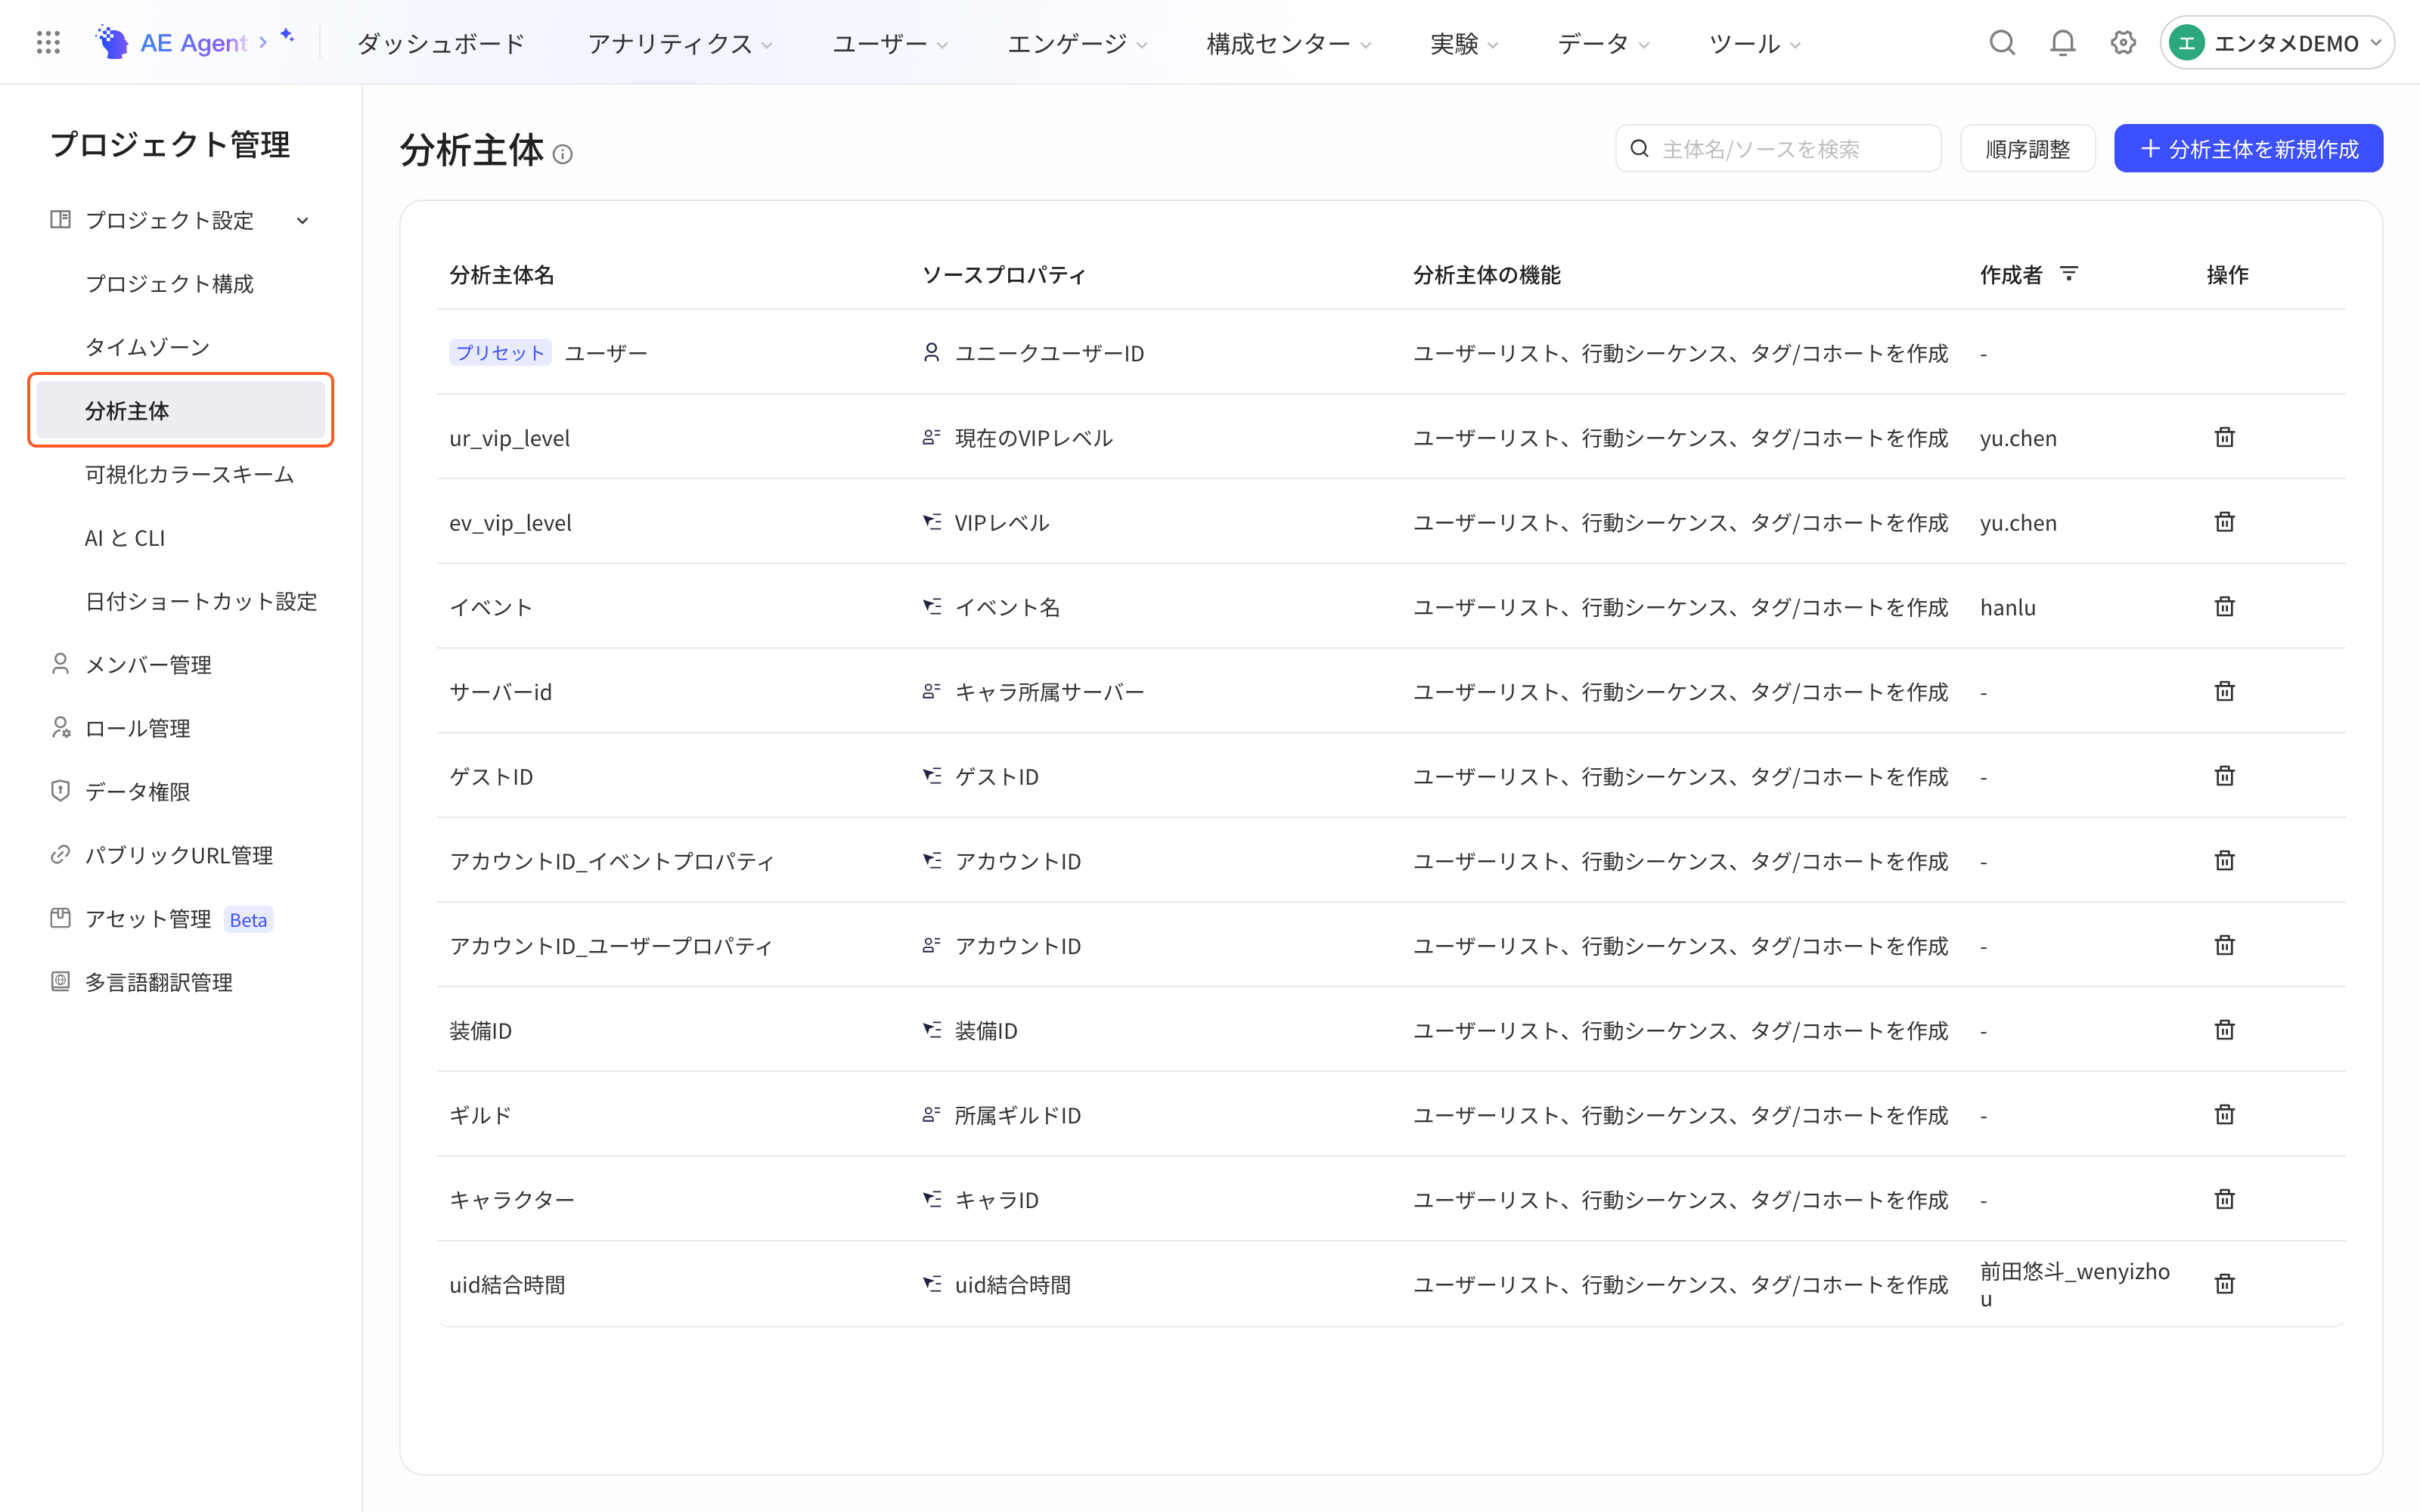Expand the データ dropdown menu

click(x=1604, y=43)
